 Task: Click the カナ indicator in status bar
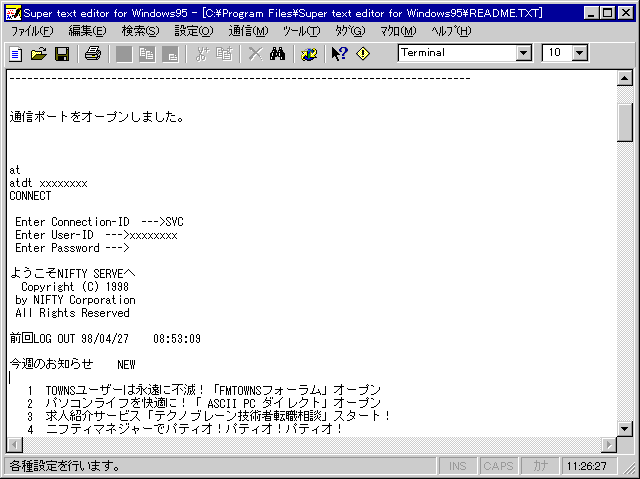[x=540, y=466]
